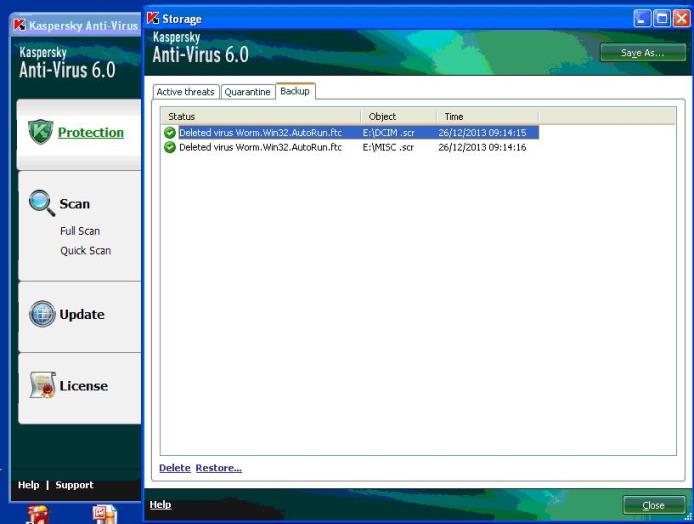This screenshot has width=694, height=524.
Task: Open Help in the main Kaspersky window
Action: pos(29,485)
